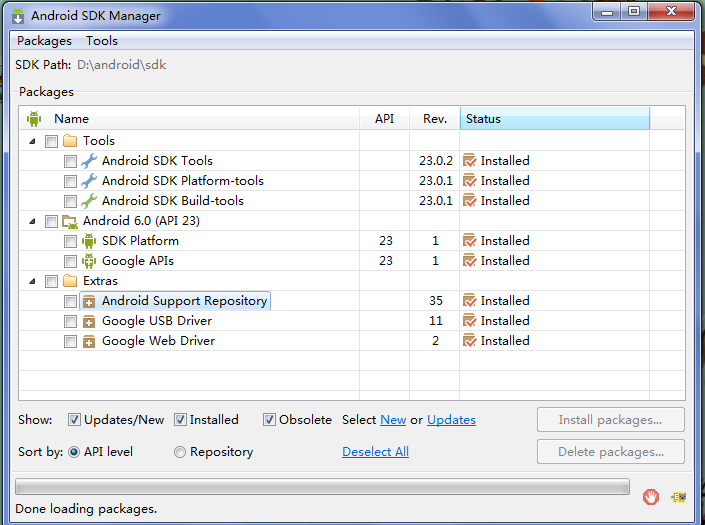Check the Google APIs checkbox
The height and width of the screenshot is (525, 705).
70,261
